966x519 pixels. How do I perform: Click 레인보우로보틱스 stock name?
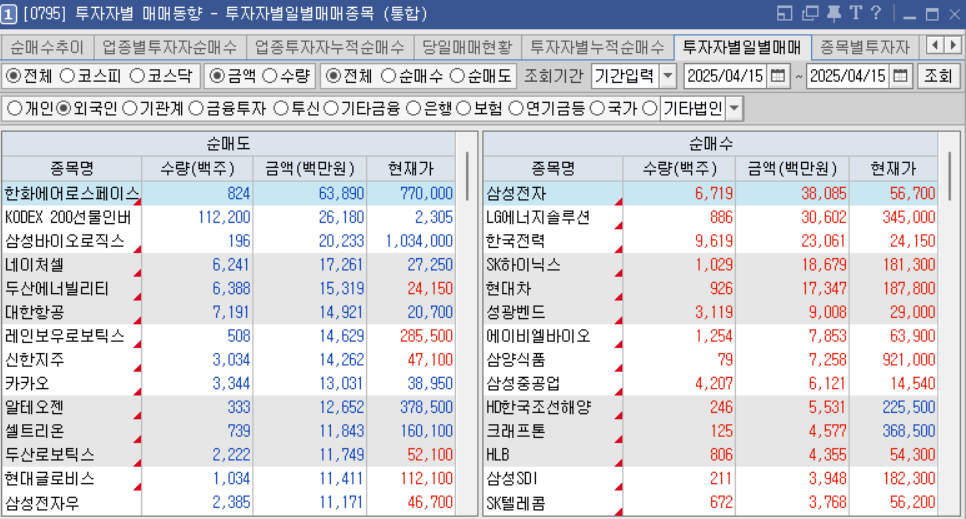click(65, 336)
